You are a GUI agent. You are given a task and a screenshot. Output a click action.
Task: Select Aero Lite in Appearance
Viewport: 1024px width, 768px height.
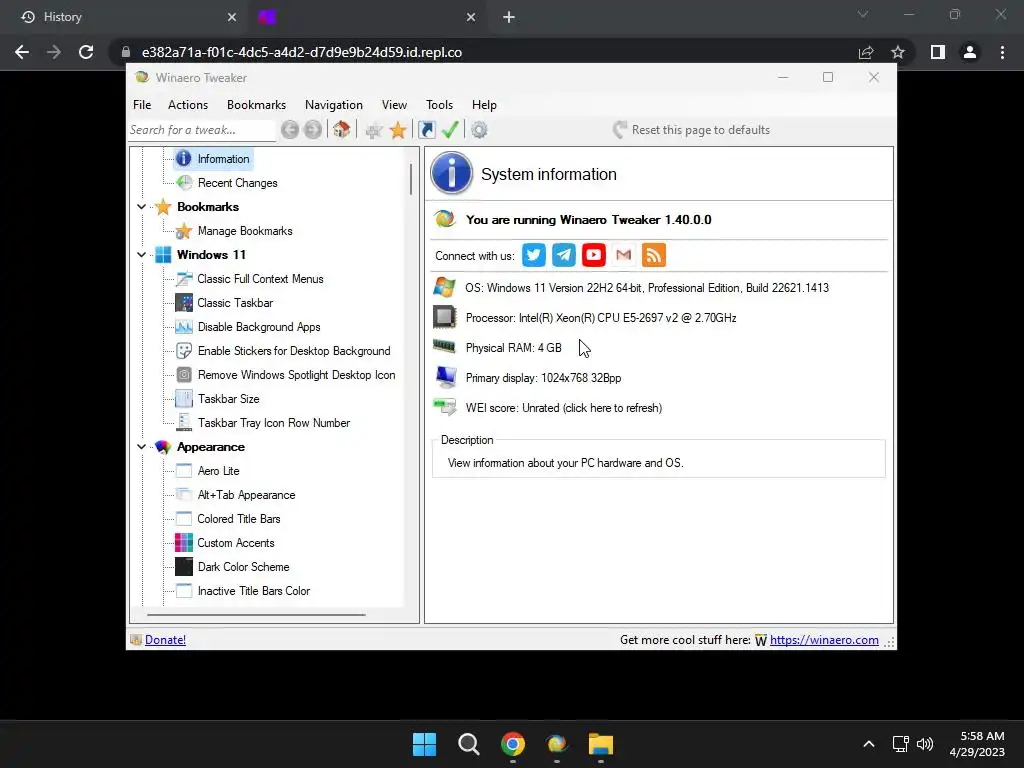219,471
